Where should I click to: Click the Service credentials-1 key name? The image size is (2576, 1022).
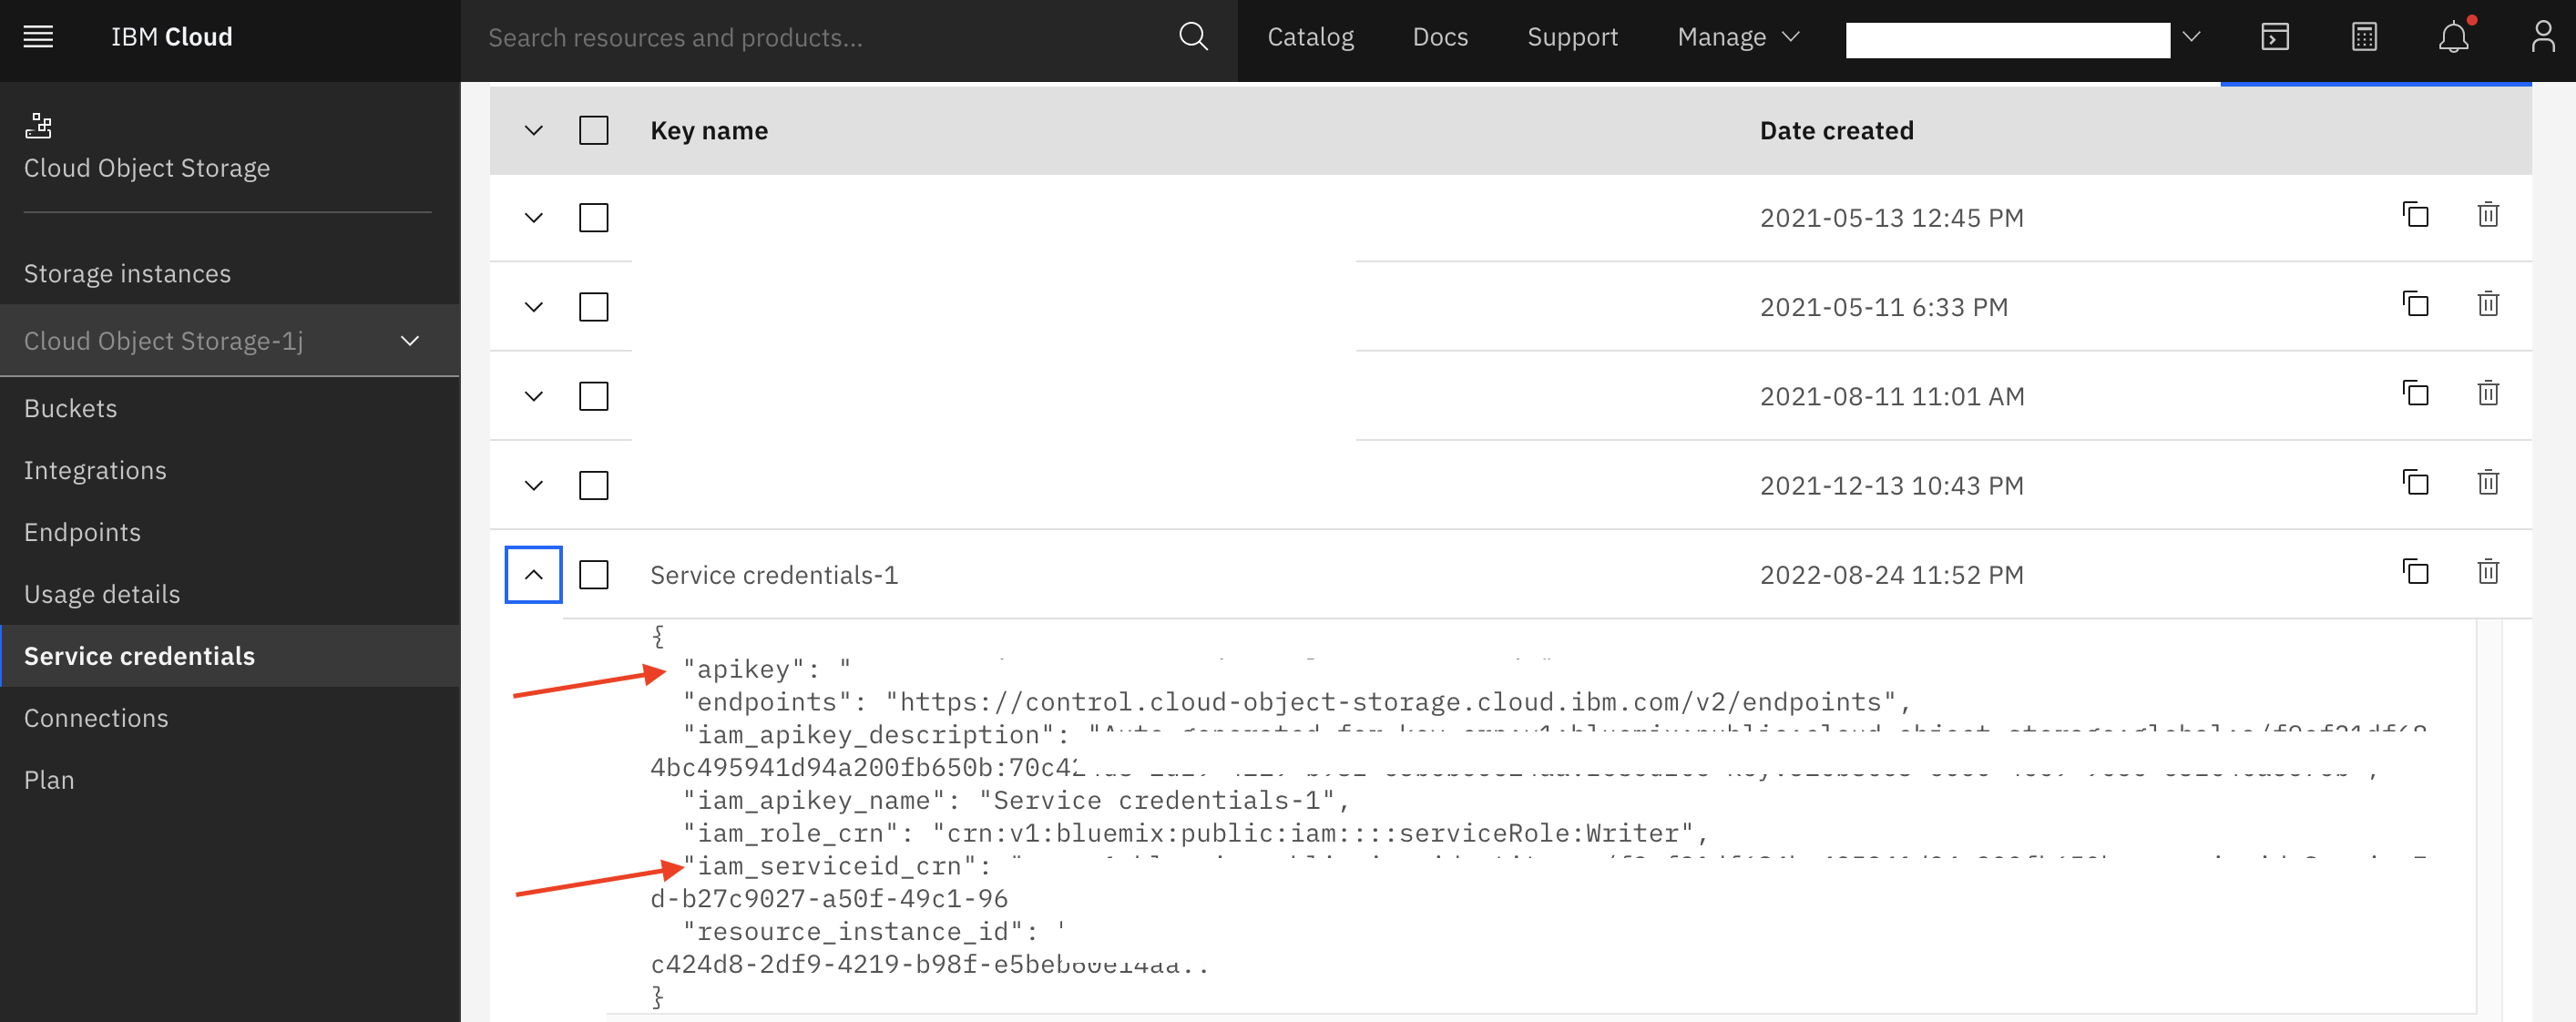[x=774, y=575]
